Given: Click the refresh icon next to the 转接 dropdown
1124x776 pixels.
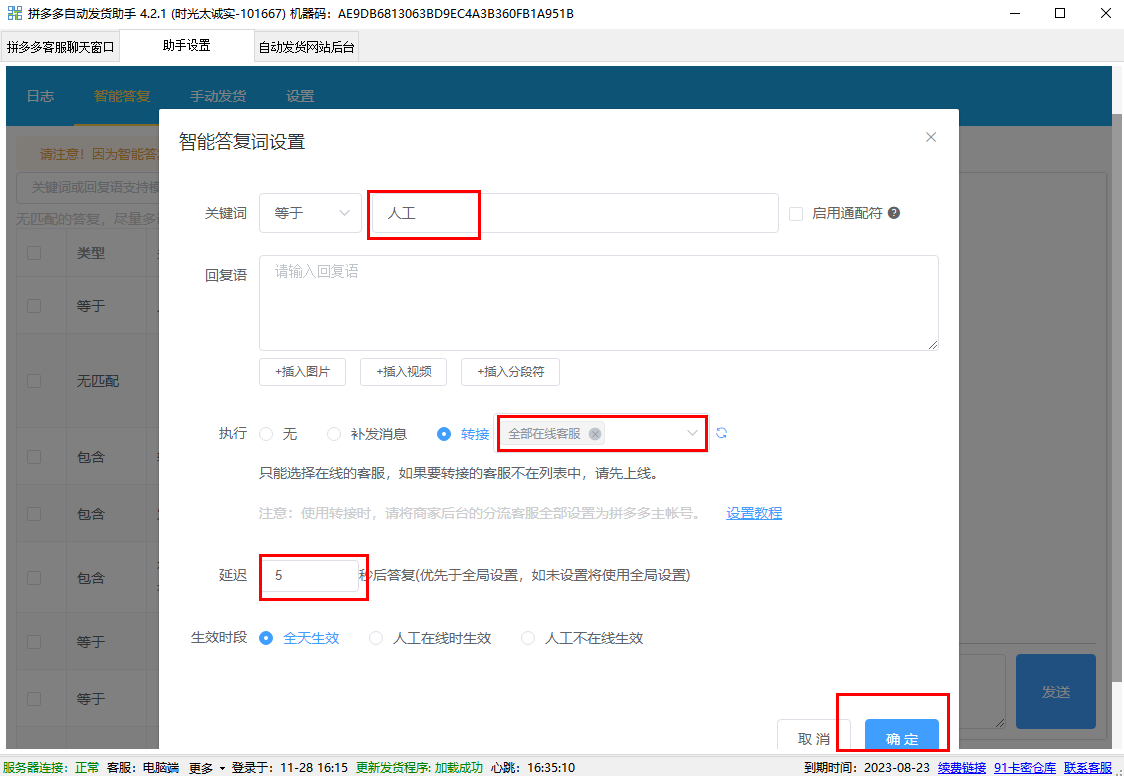Looking at the screenshot, I should [x=721, y=433].
